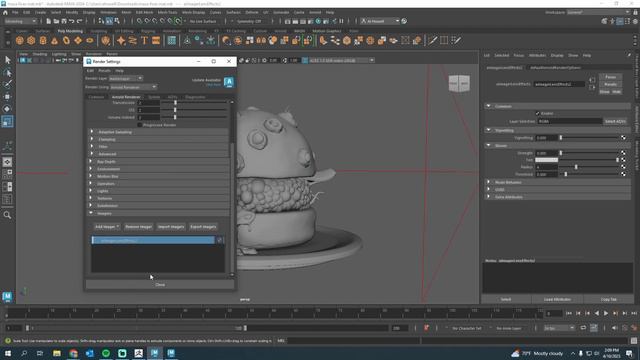Image resolution: width=640 pixels, height=360 pixels.
Task: Click the Arnold update 'A' icon
Action: click(x=229, y=82)
